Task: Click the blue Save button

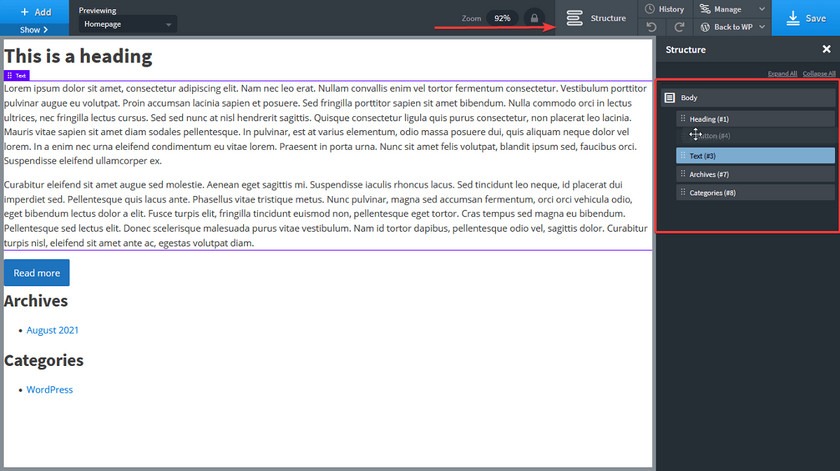Action: pos(806,18)
